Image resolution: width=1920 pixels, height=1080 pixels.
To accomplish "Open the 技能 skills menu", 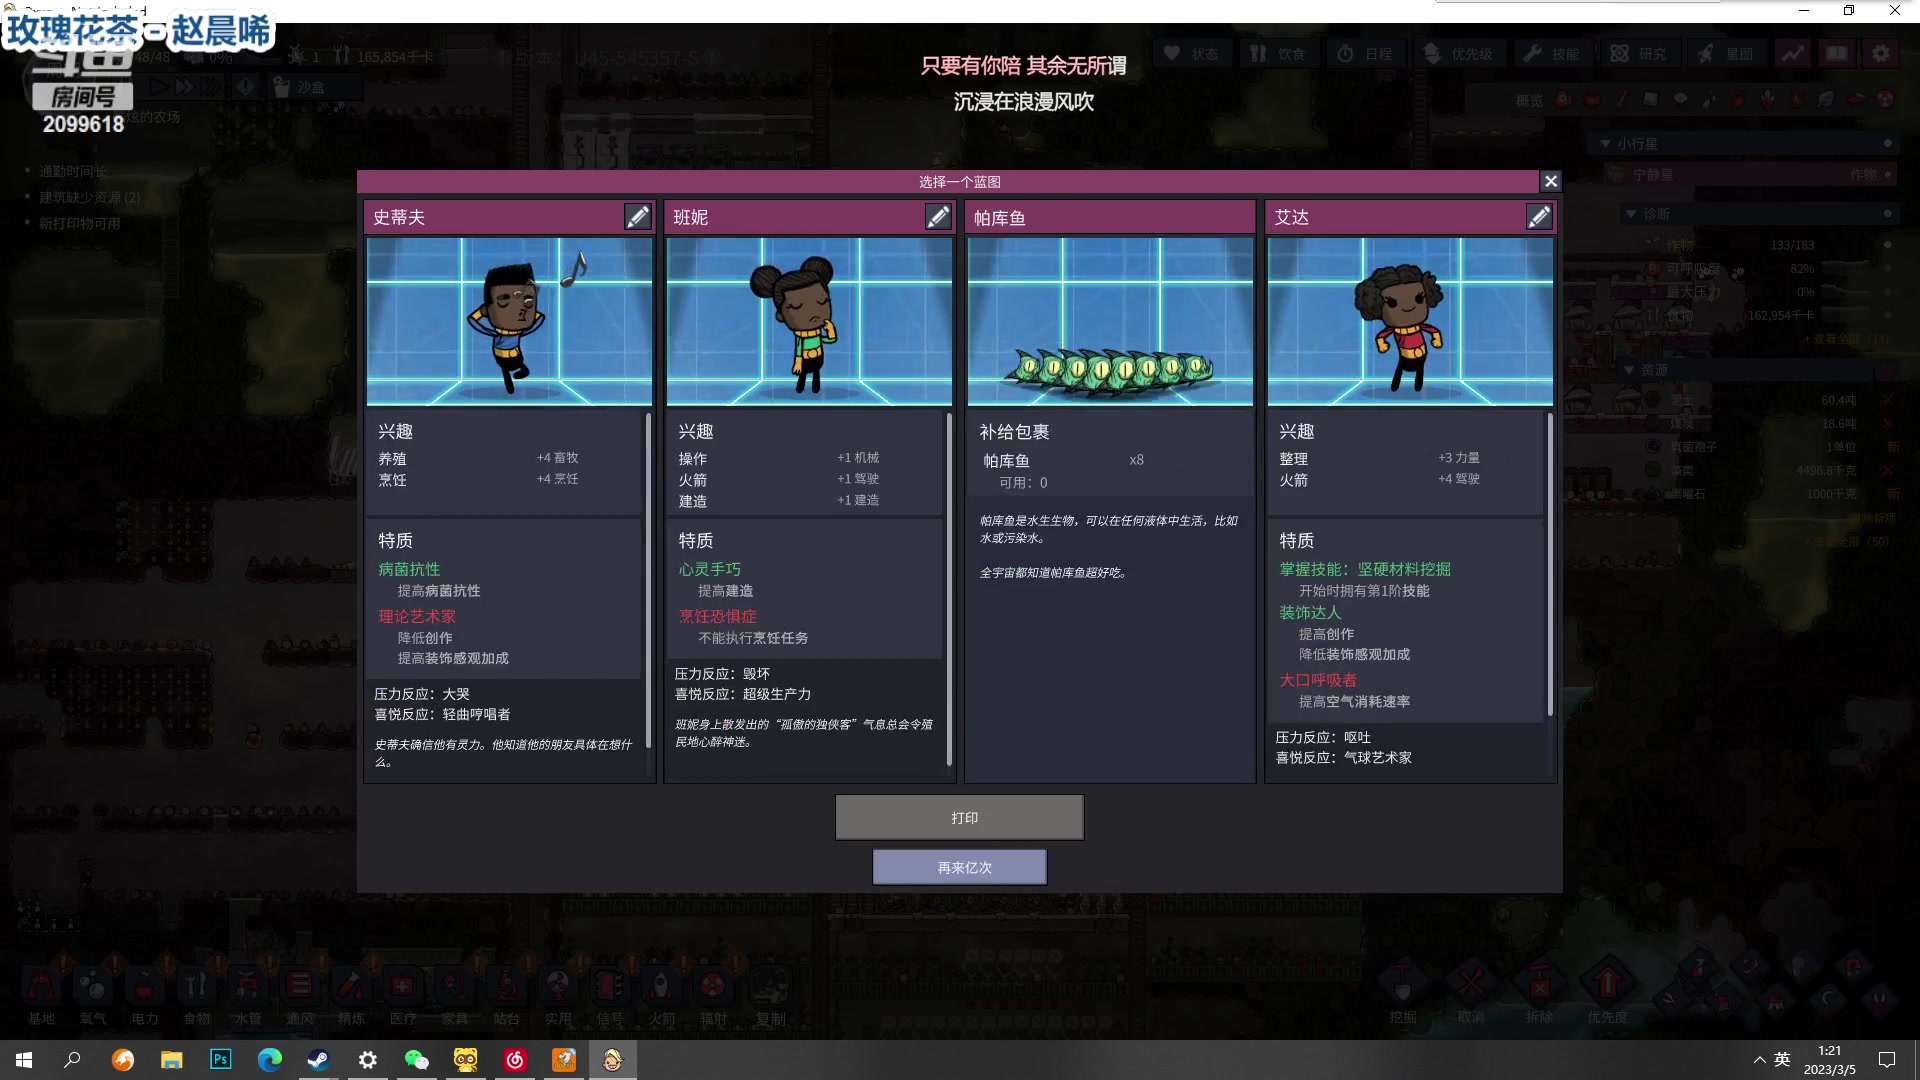I will [x=1552, y=54].
